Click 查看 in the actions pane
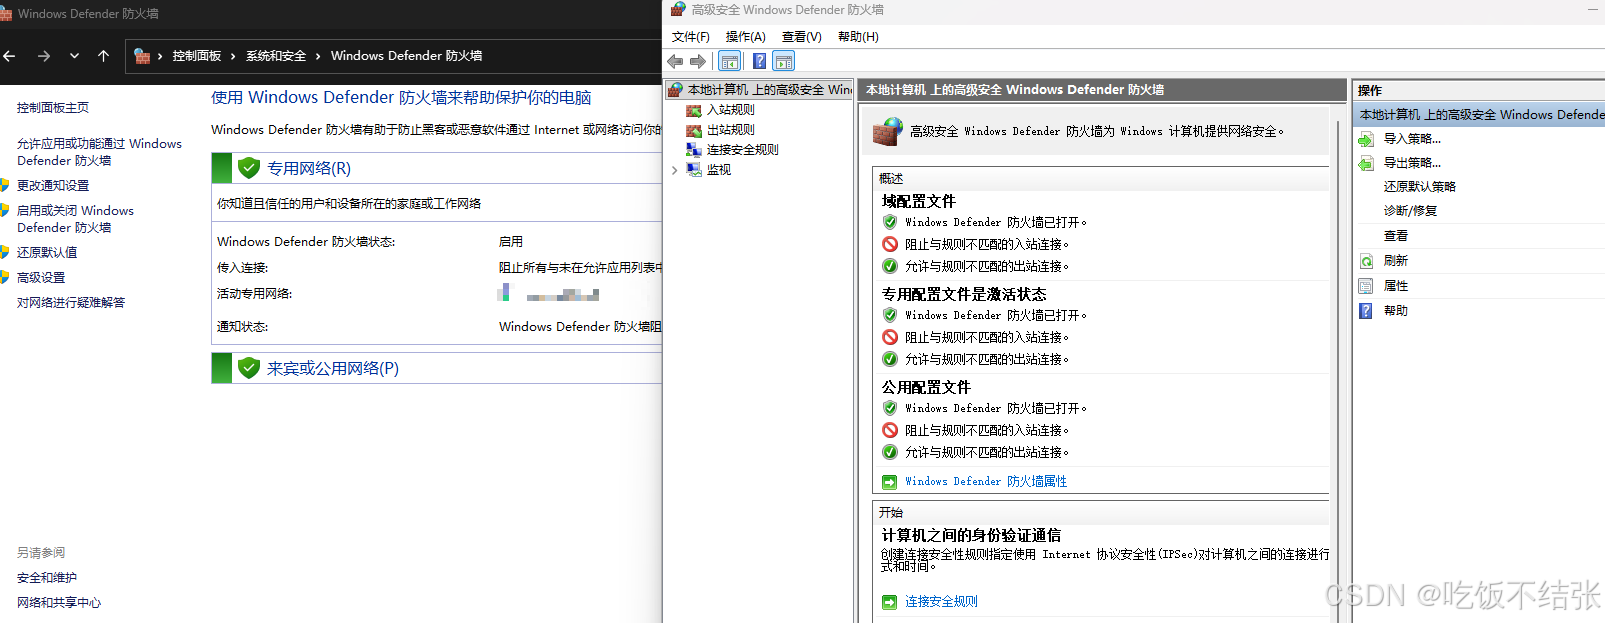Screen dimensions: 1605x623 tap(1396, 236)
